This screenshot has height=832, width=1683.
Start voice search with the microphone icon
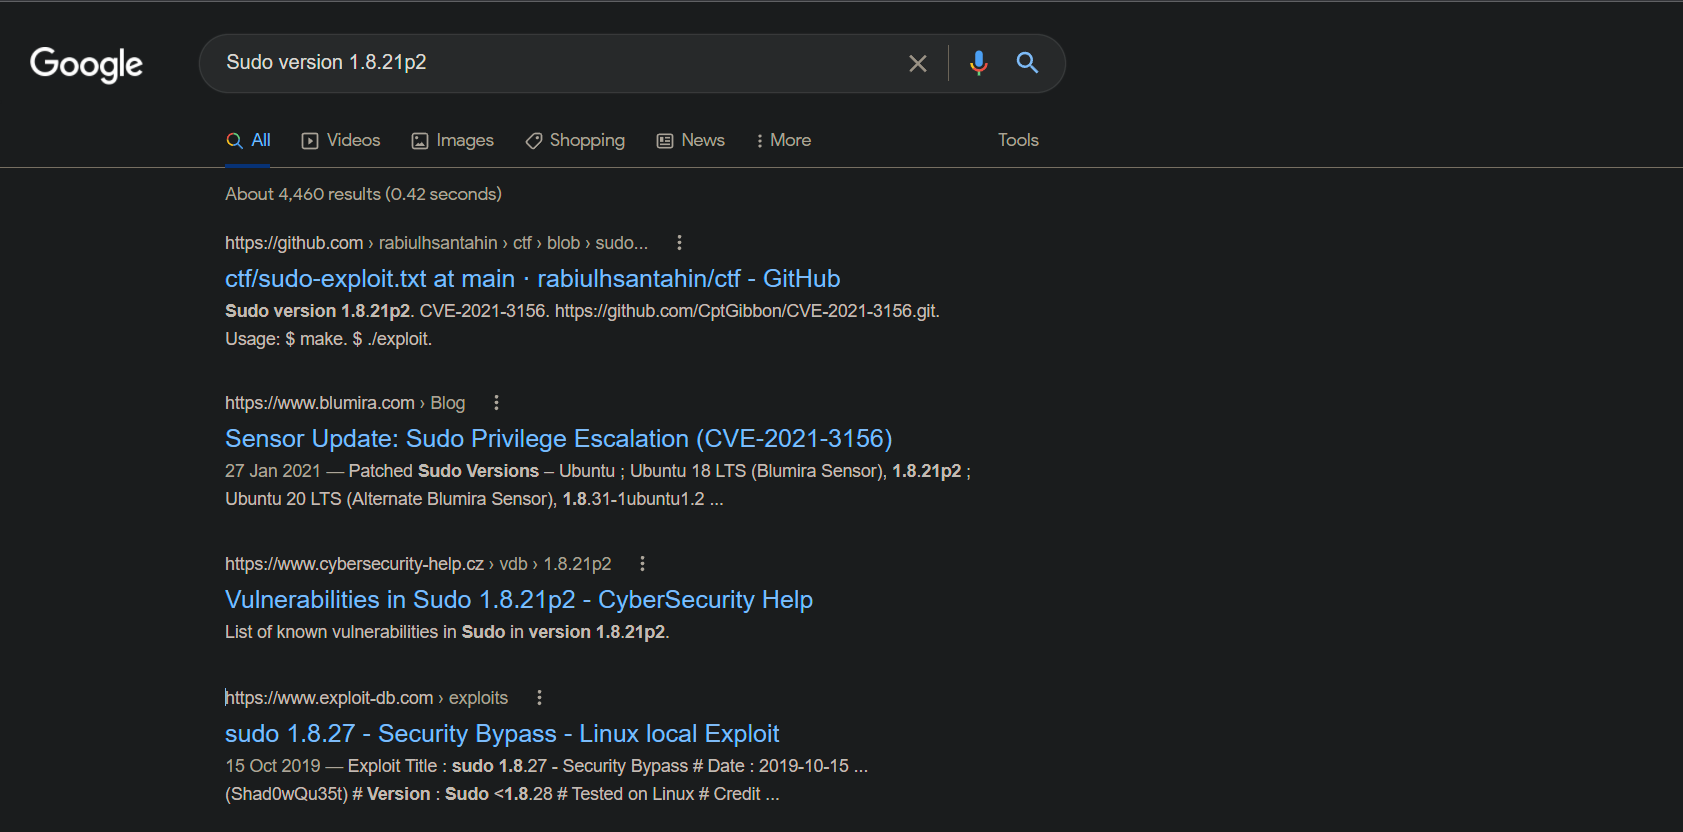pos(978,63)
